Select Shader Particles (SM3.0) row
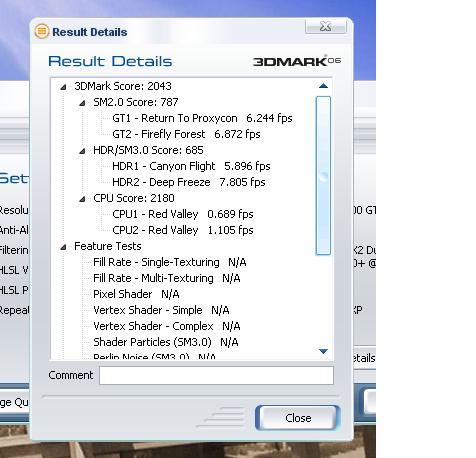 click(166, 342)
